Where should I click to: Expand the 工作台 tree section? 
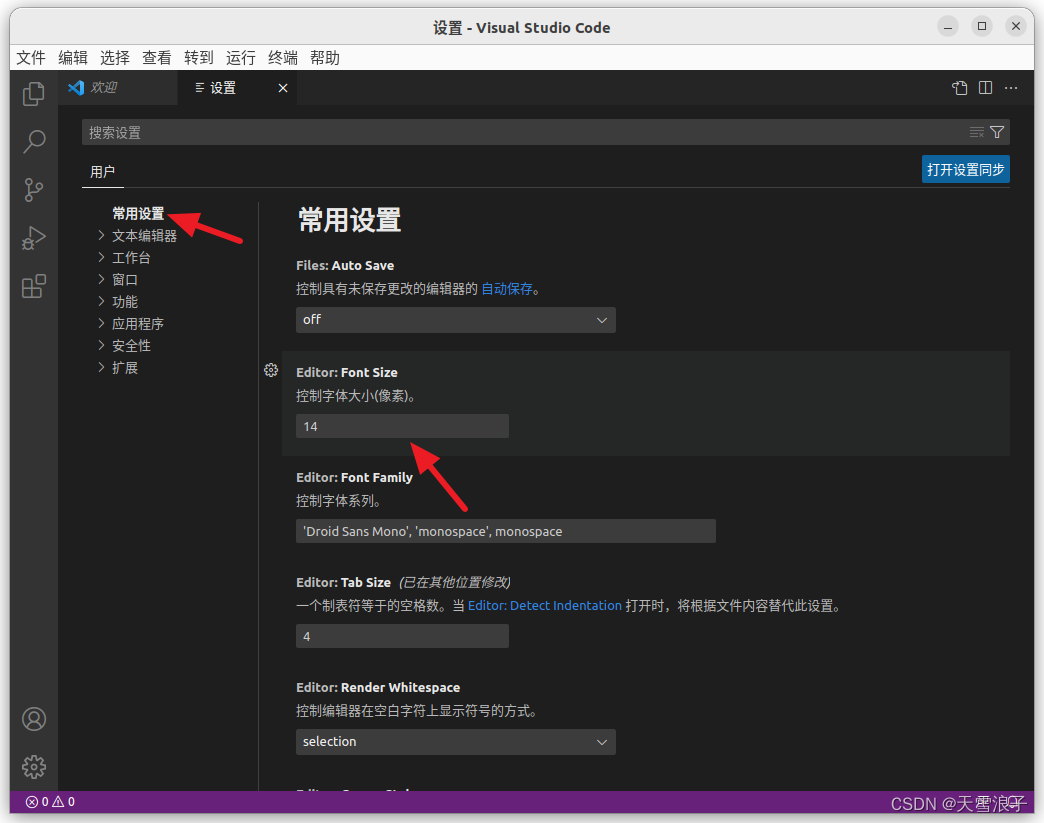101,257
